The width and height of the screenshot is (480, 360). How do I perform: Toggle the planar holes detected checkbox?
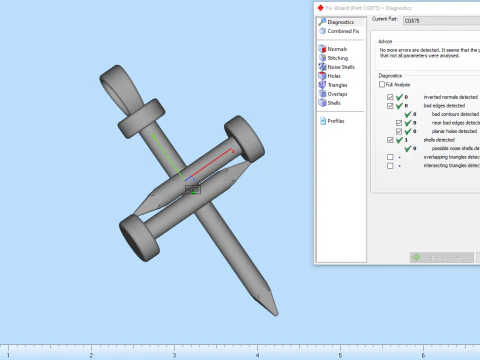(x=399, y=131)
